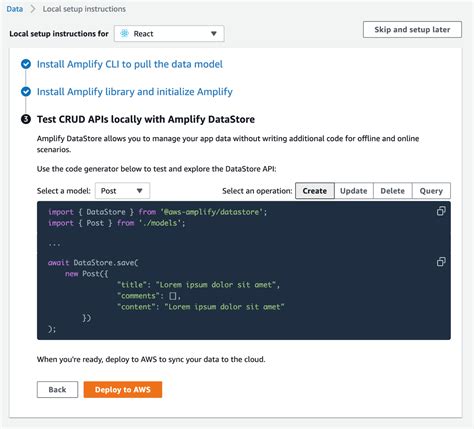This screenshot has width=474, height=429.
Task: Click the step 1 completed checkmark icon
Action: [26, 64]
